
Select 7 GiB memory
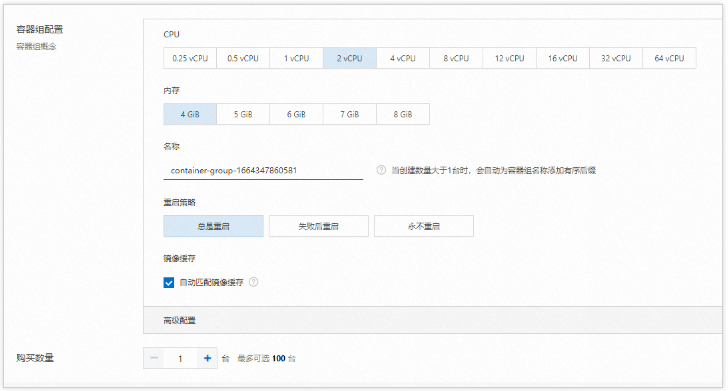pos(350,114)
